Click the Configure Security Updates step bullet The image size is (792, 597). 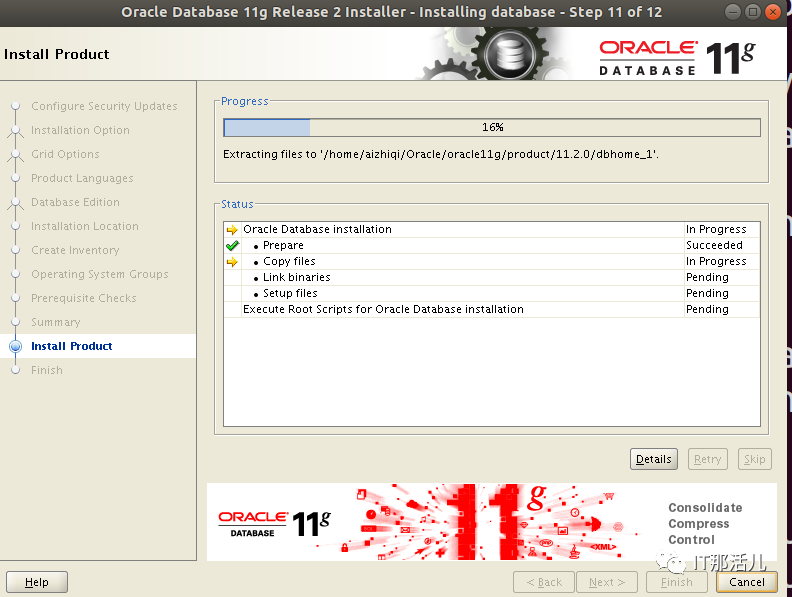pyautogui.click(x=16, y=106)
